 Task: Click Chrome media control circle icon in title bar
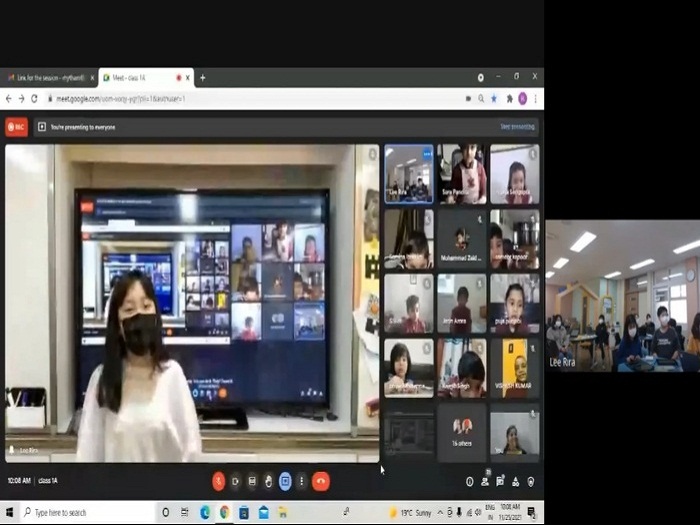pos(481,78)
